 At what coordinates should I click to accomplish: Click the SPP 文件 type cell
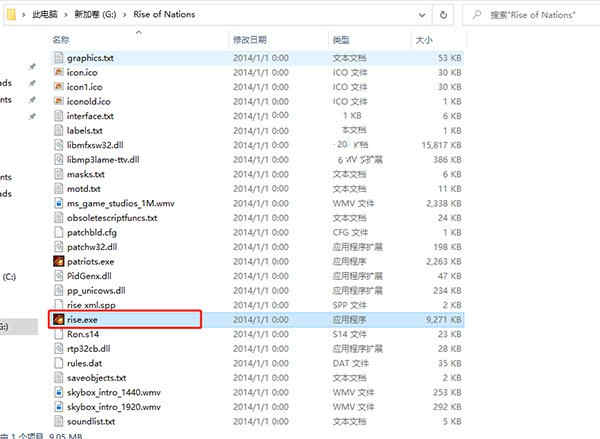point(350,305)
